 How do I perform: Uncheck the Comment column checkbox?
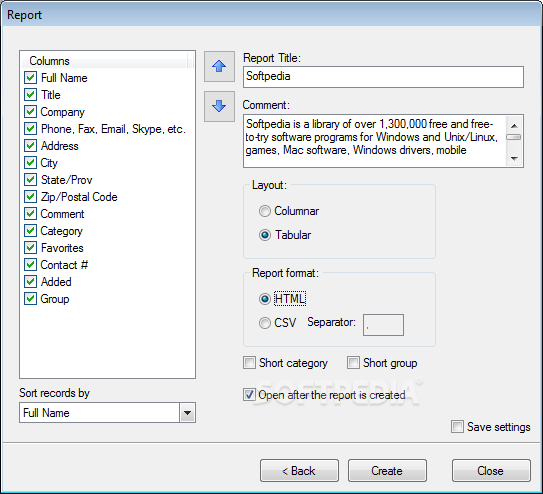click(x=30, y=214)
